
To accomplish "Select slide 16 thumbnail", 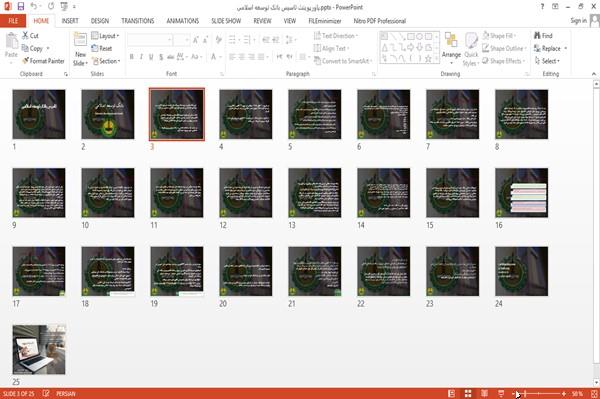I will pyautogui.click(x=521, y=193).
